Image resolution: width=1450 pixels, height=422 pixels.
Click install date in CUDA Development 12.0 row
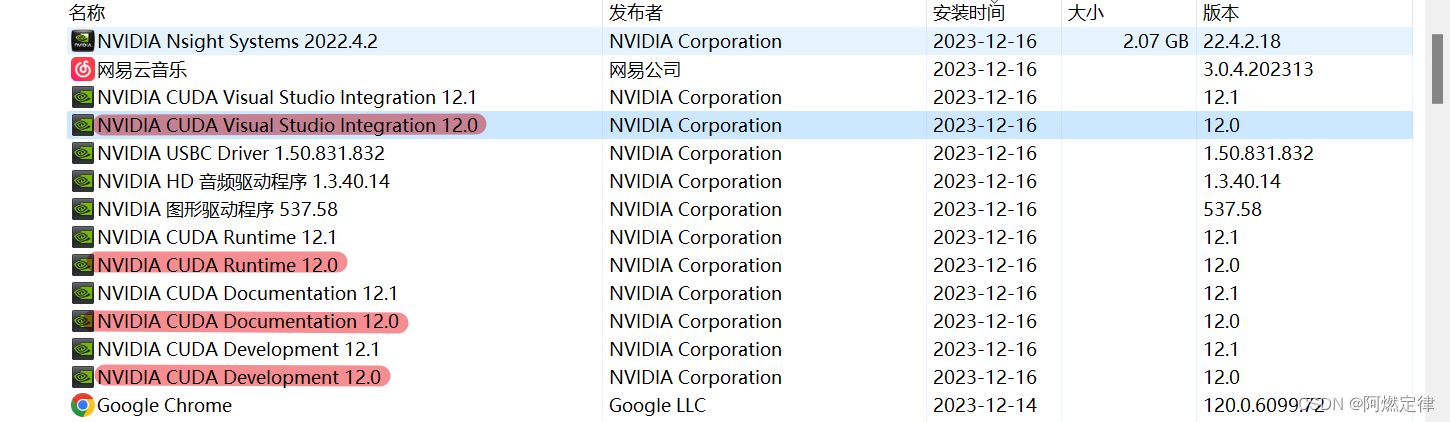tap(985, 377)
